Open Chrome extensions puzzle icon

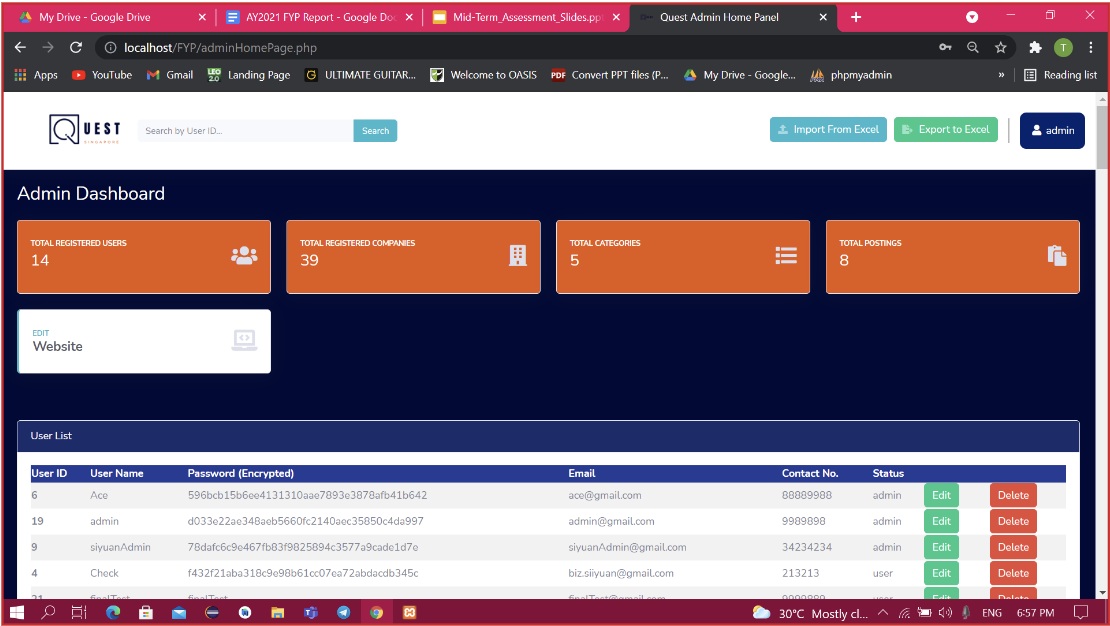click(x=1035, y=47)
